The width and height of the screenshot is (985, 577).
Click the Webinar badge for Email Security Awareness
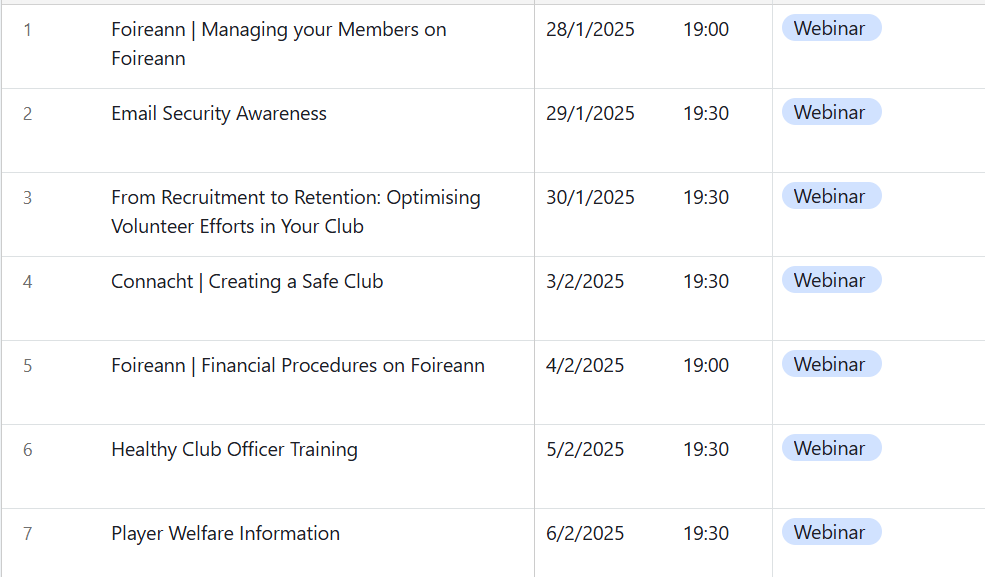pyautogui.click(x=831, y=112)
